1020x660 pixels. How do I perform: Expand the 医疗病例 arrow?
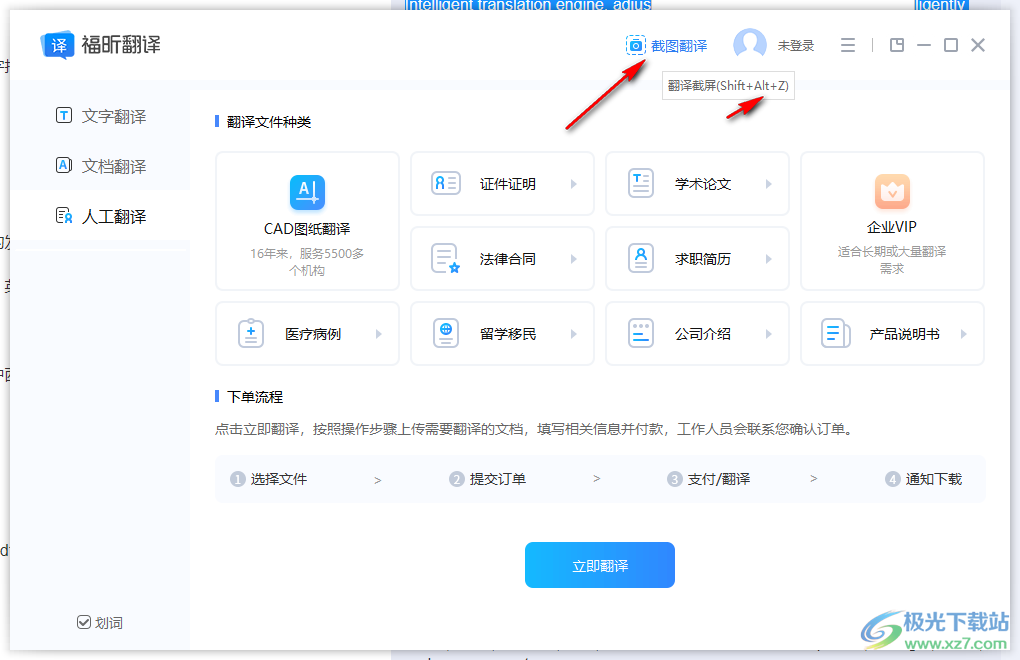coord(379,334)
